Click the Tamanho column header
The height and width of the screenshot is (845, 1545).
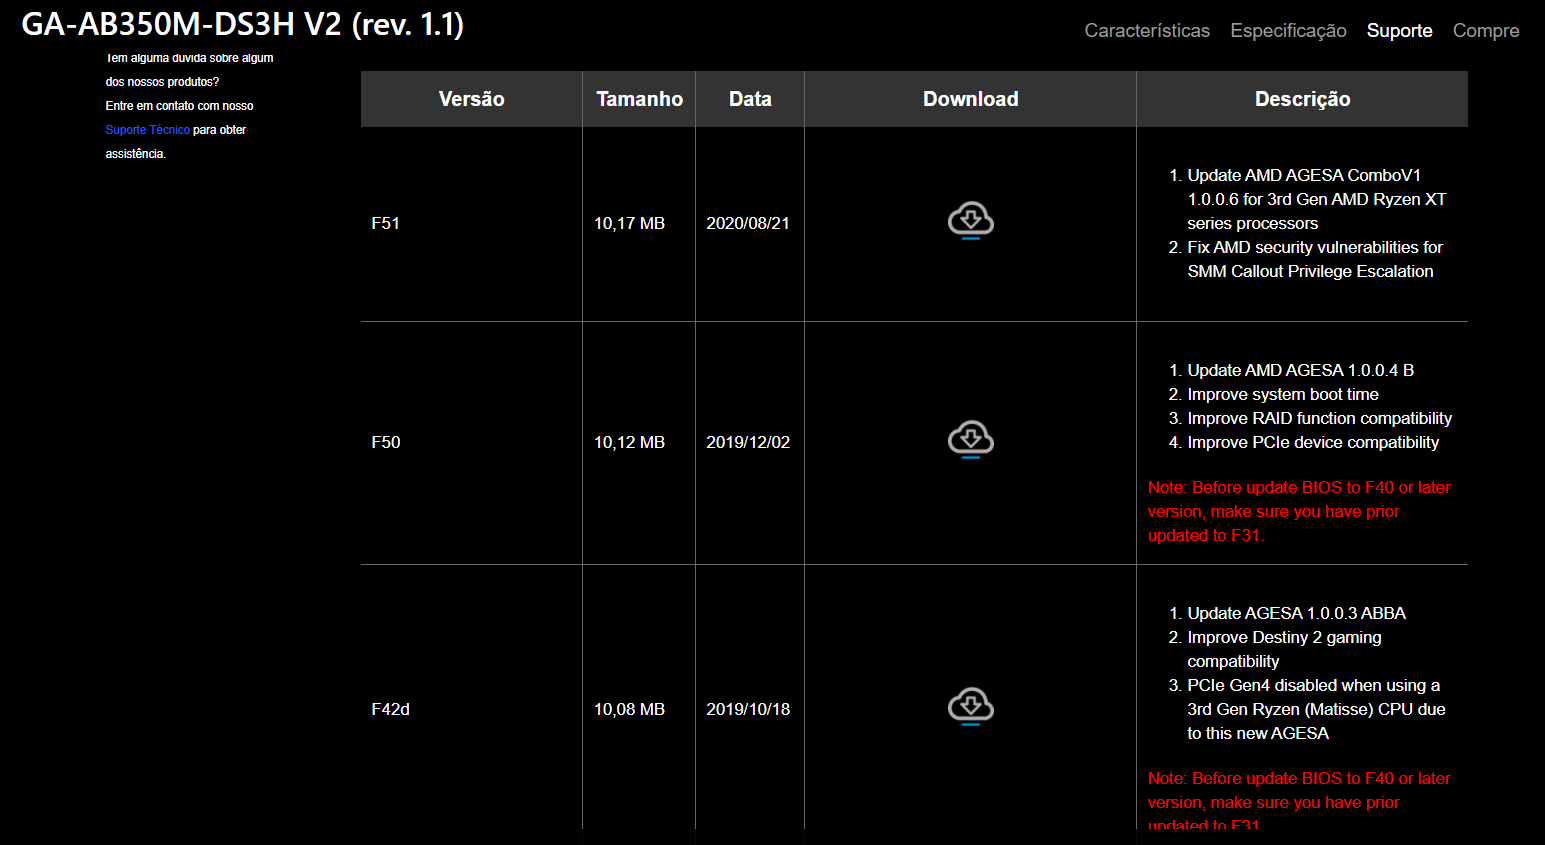(639, 99)
